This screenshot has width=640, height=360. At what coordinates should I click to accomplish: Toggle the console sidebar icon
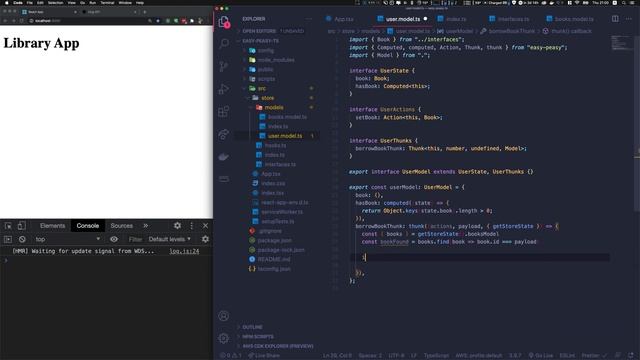[8, 239]
